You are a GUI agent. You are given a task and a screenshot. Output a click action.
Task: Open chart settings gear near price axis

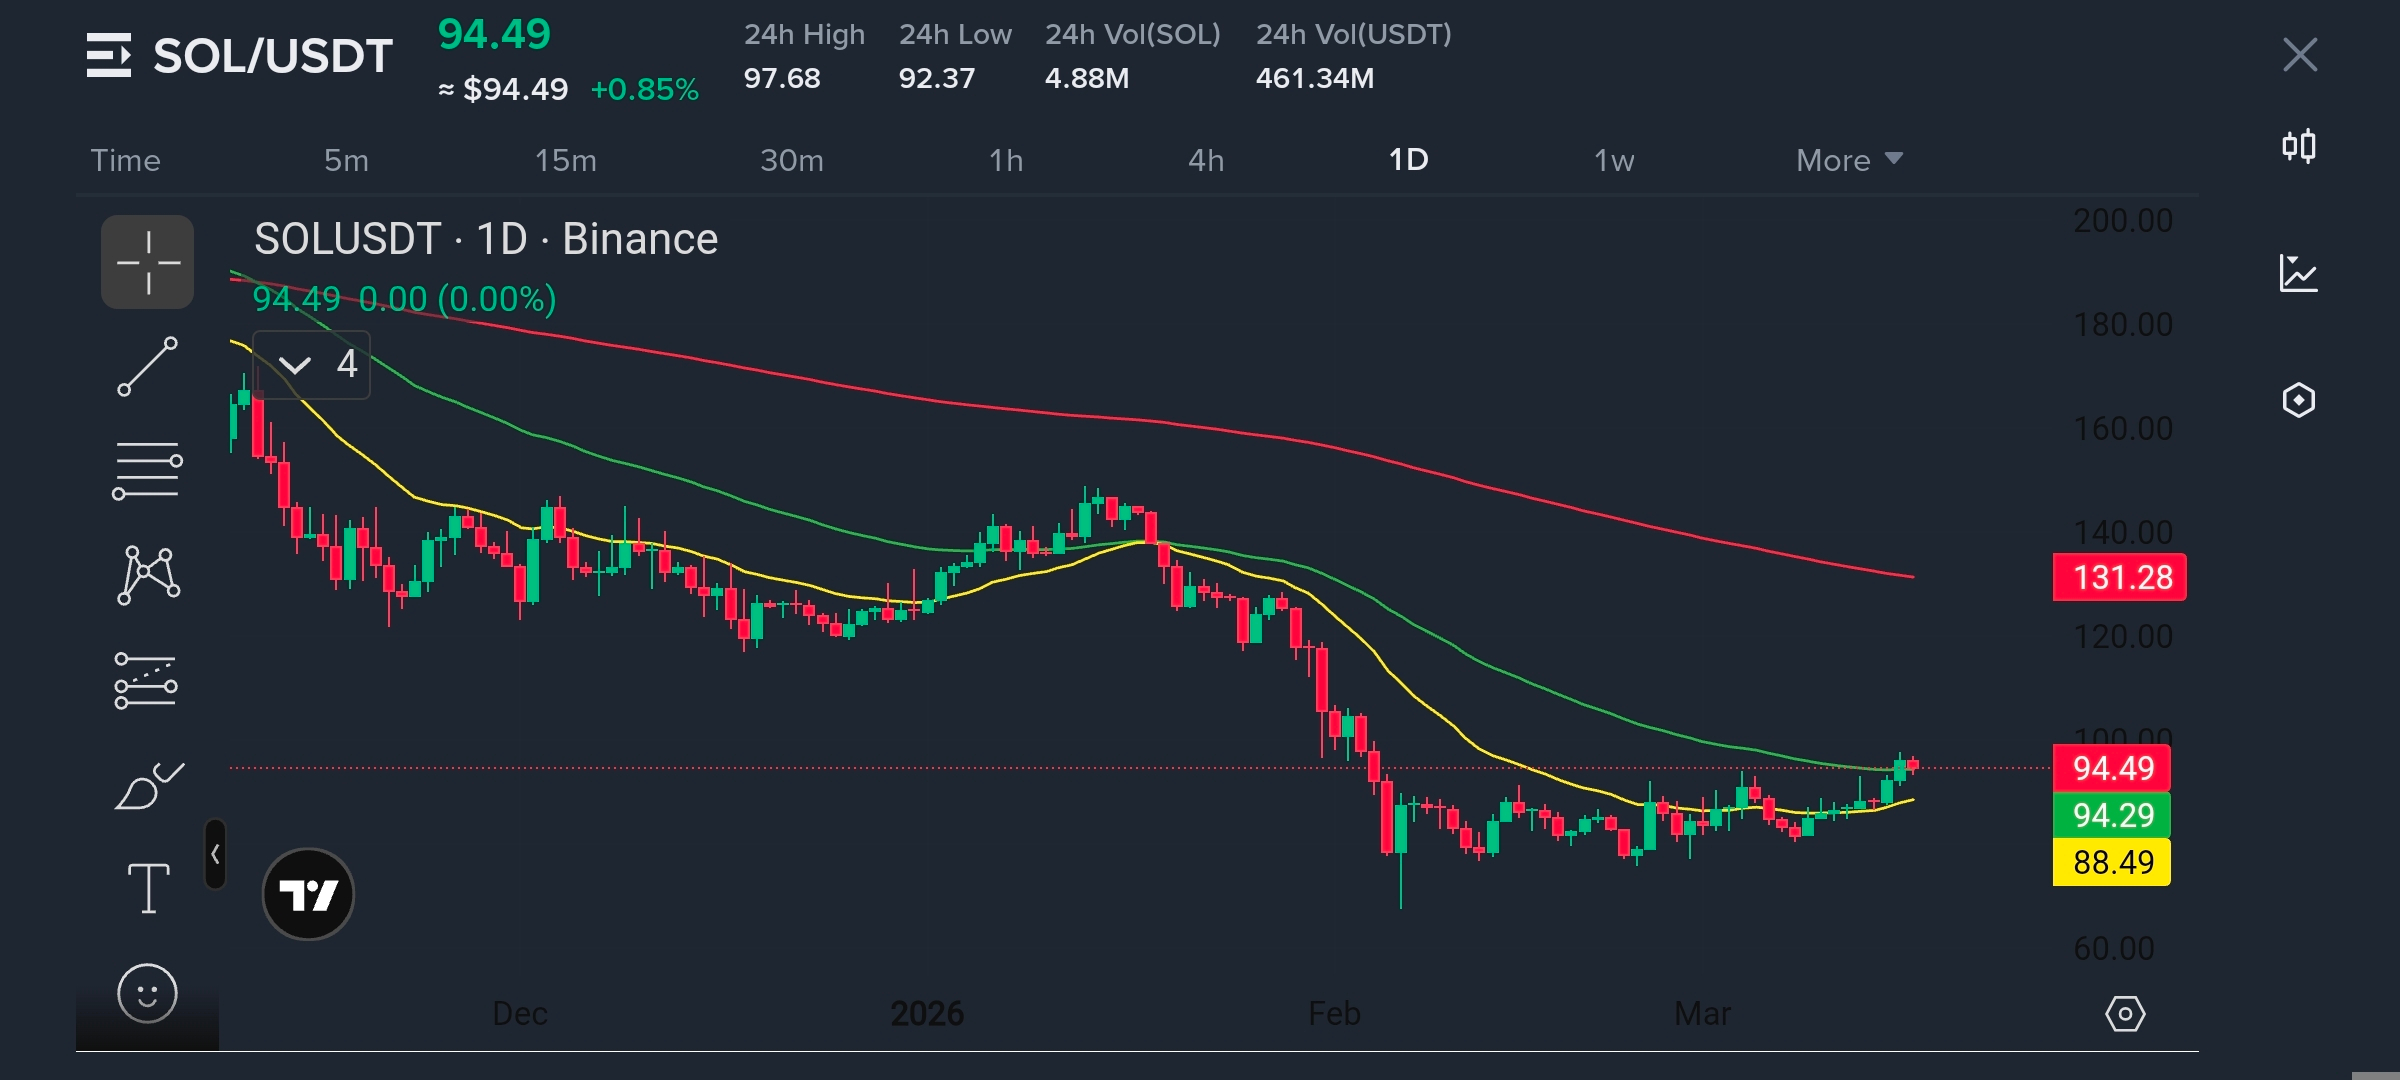[x=2125, y=1014]
